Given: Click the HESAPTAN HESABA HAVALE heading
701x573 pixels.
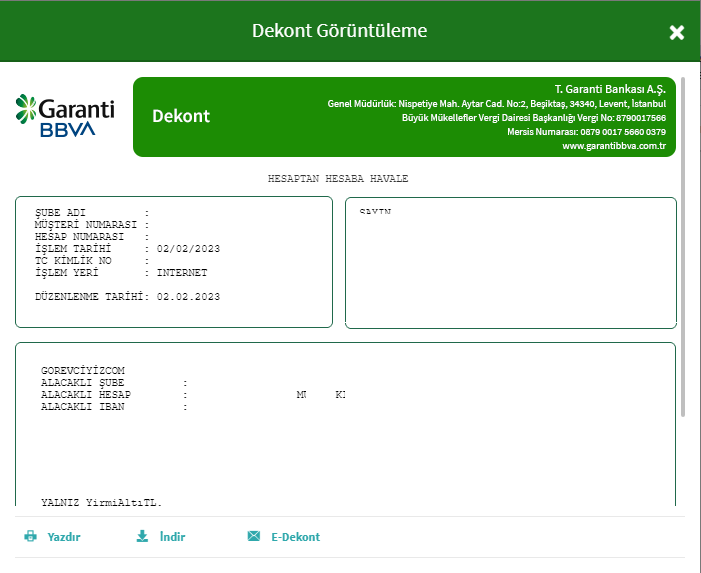Looking at the screenshot, I should [338, 178].
